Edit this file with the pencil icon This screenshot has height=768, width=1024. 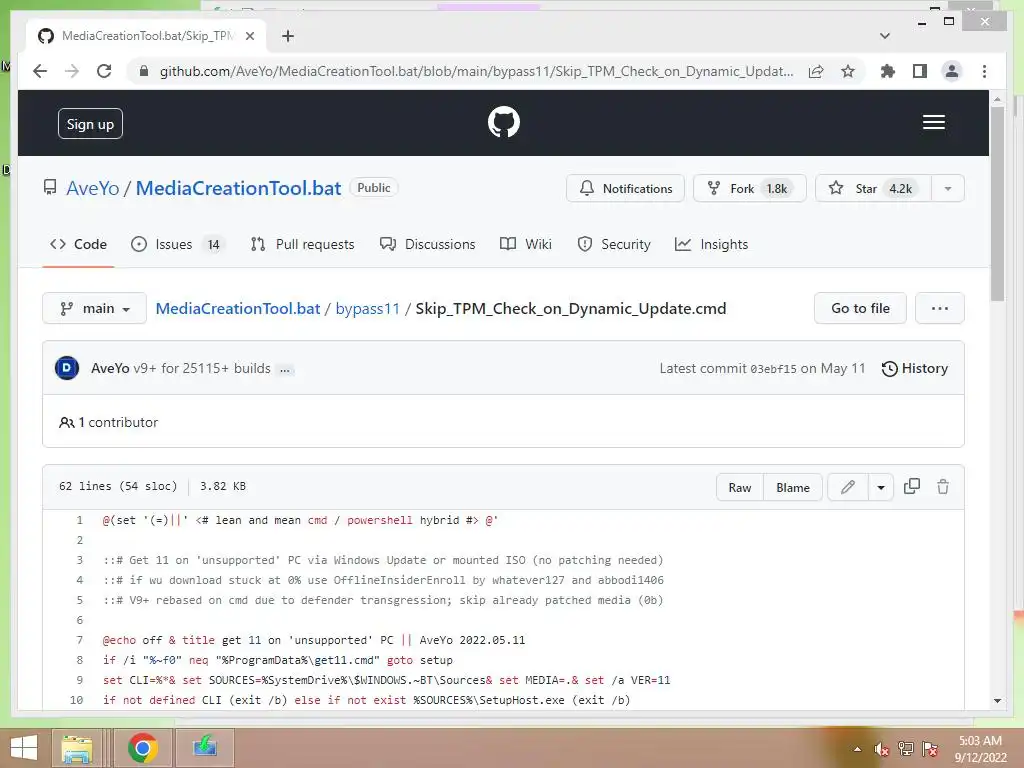[x=848, y=487]
